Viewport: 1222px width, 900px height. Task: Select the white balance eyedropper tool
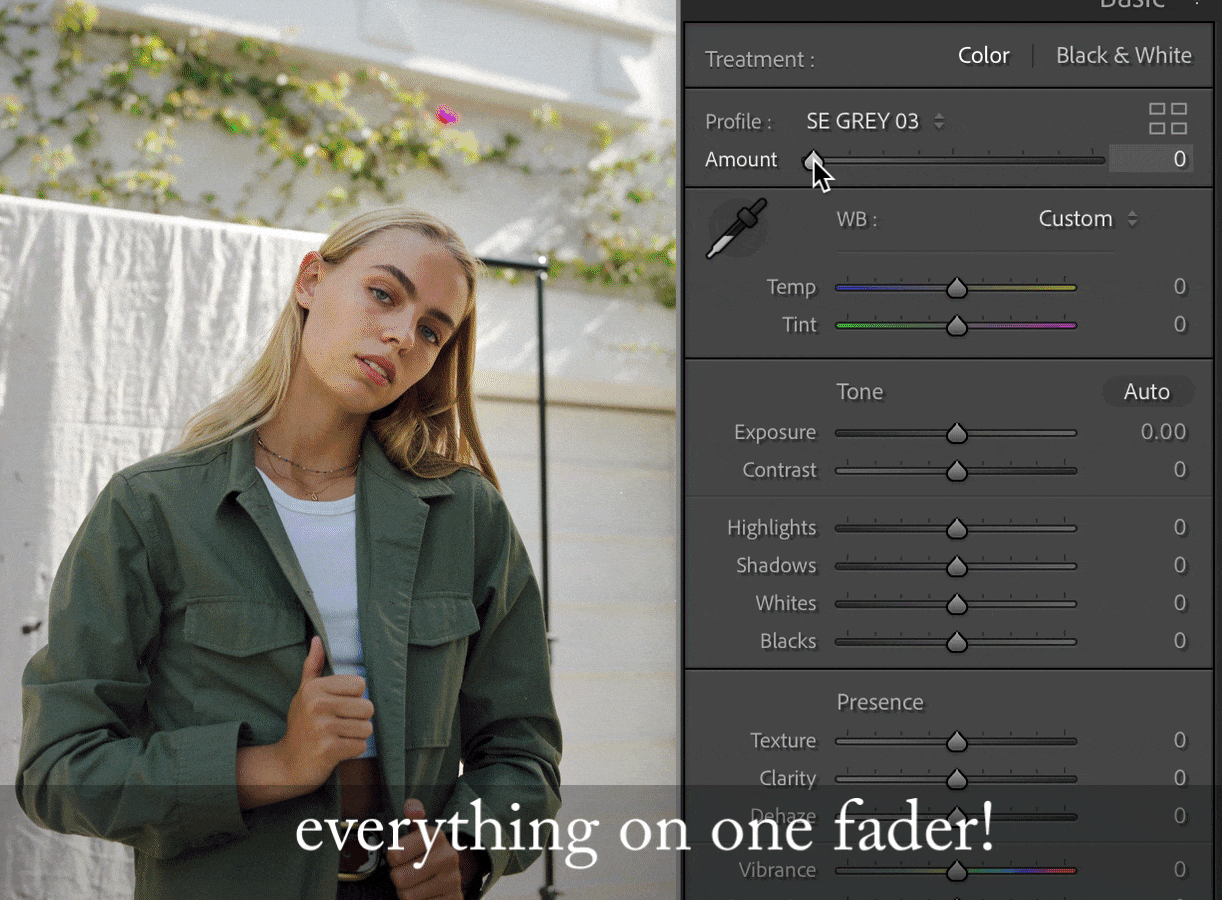(736, 229)
